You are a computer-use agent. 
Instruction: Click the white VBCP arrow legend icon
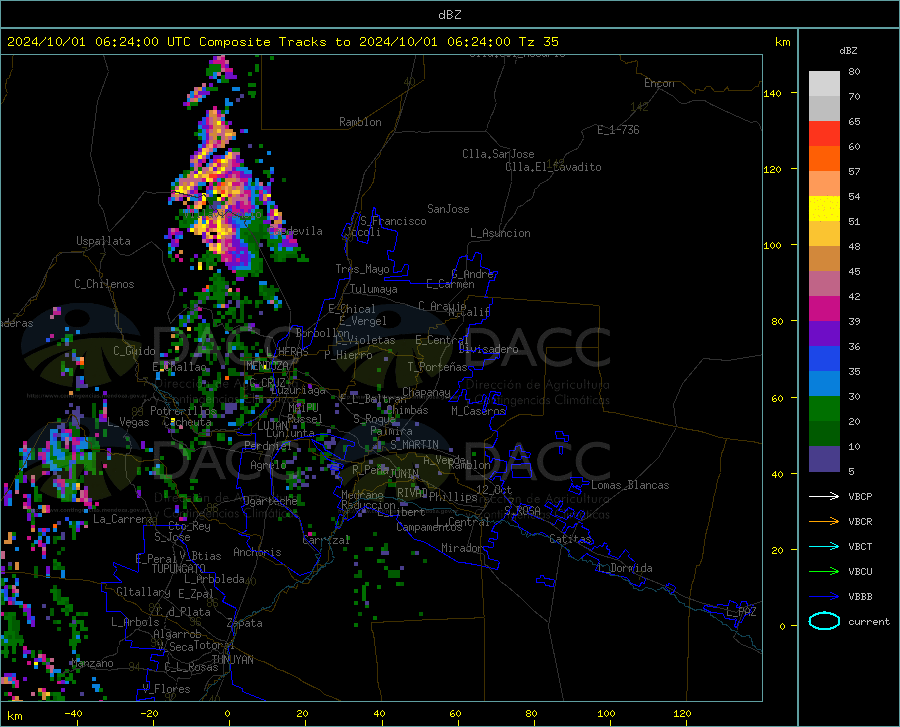click(824, 496)
